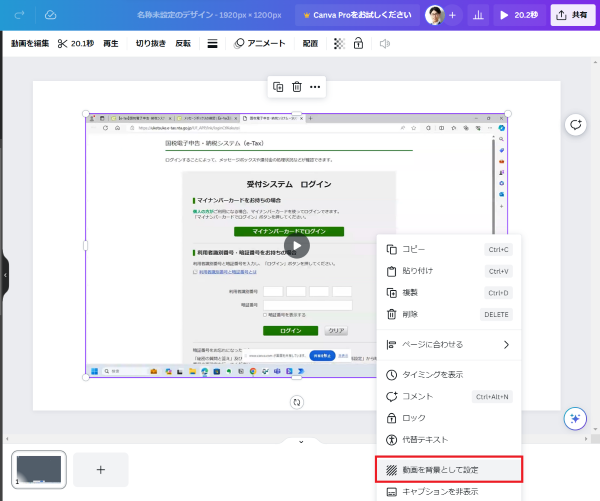Click the top-left corner resize handle of the video
600x501 pixels.
click(x=86, y=114)
